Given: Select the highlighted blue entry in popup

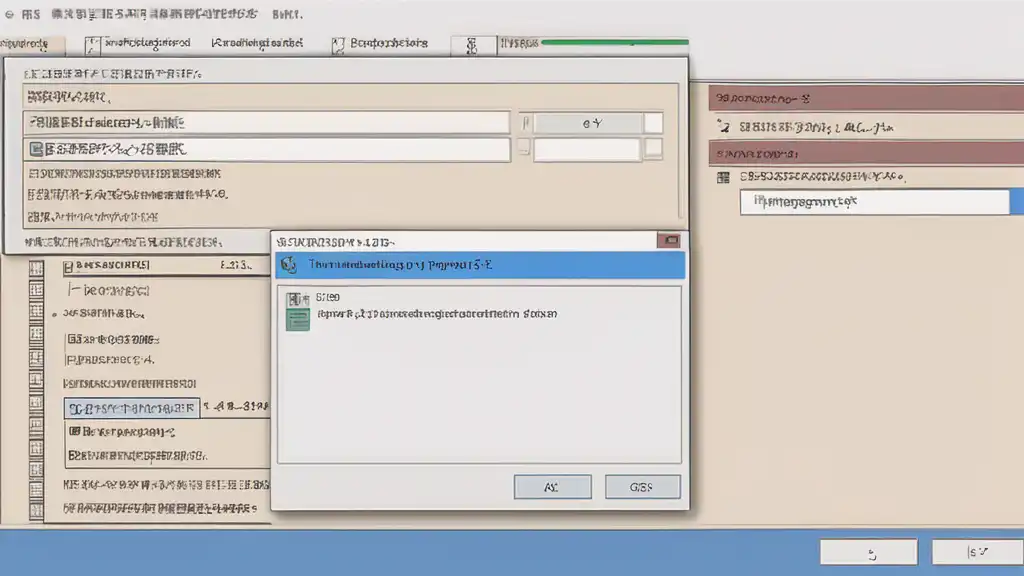Looking at the screenshot, I should (x=480, y=265).
